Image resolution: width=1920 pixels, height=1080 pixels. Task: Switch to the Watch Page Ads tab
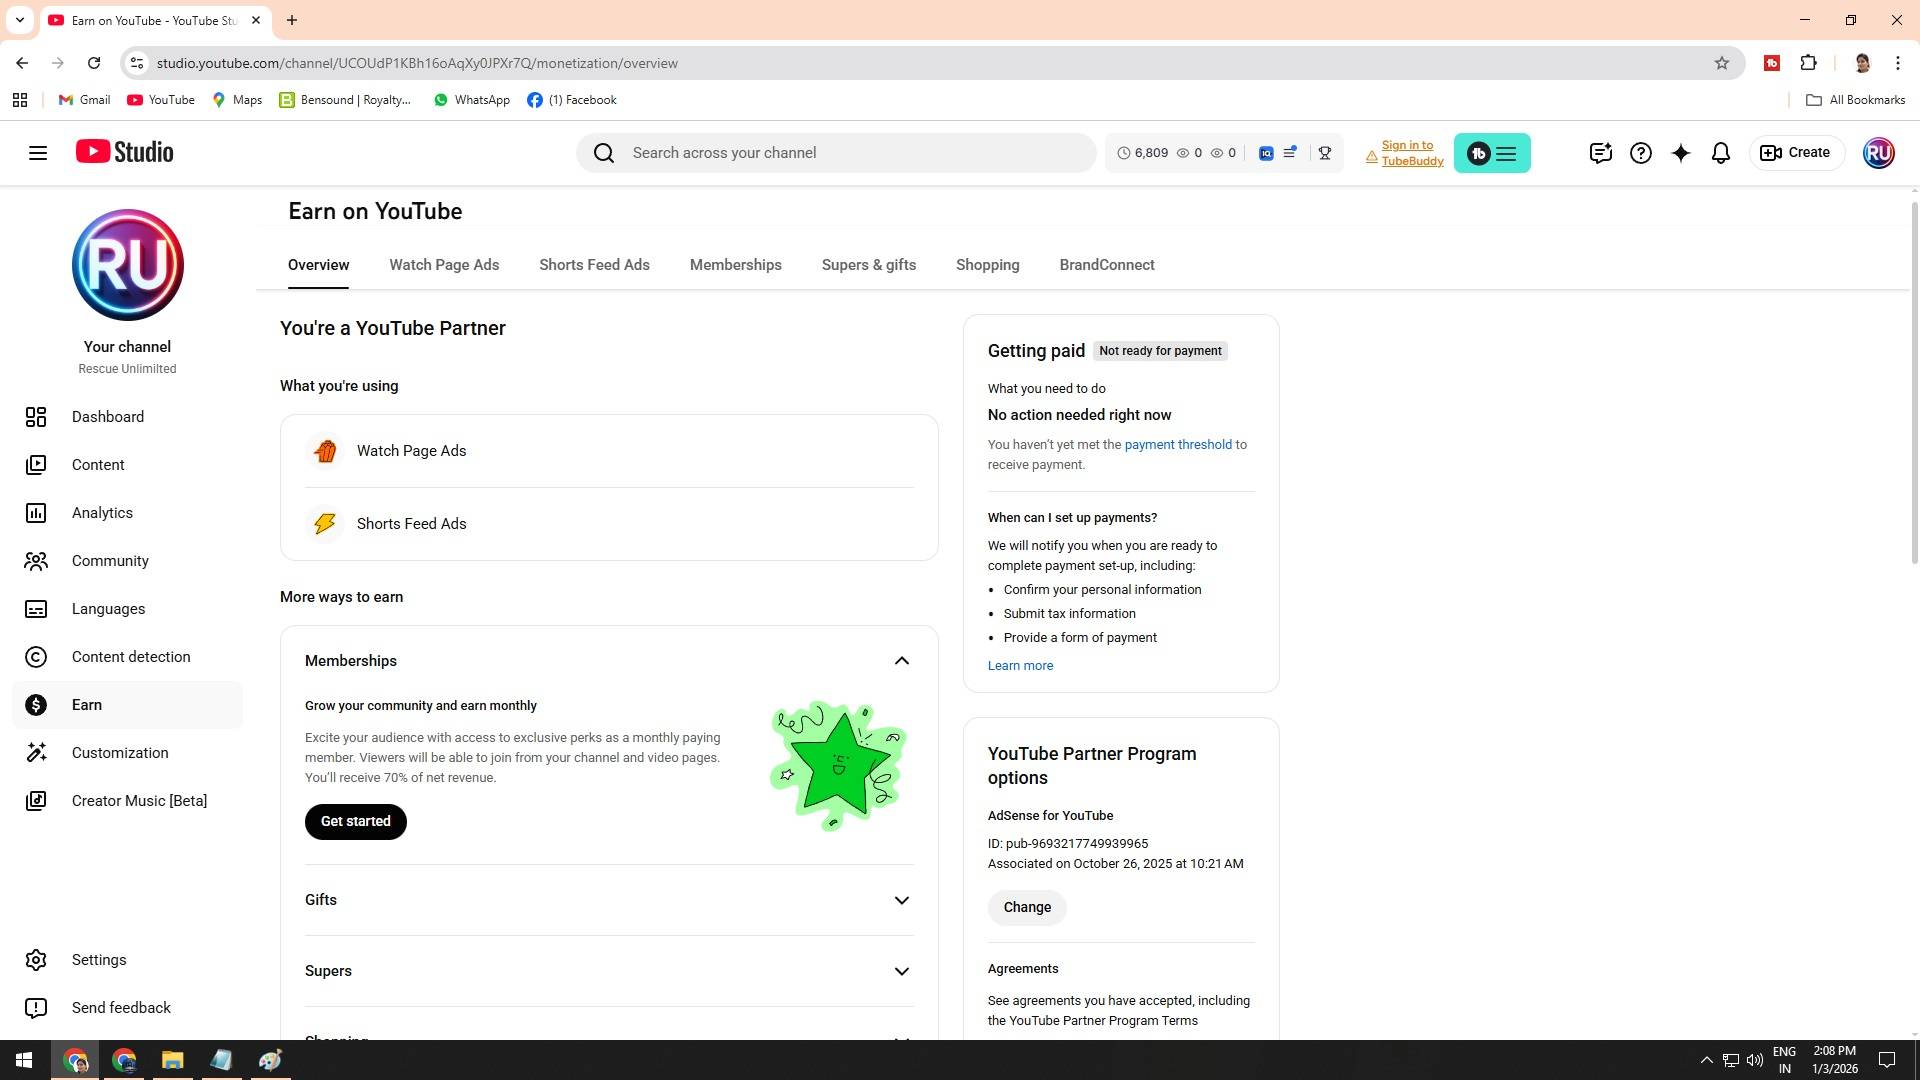[x=444, y=265]
